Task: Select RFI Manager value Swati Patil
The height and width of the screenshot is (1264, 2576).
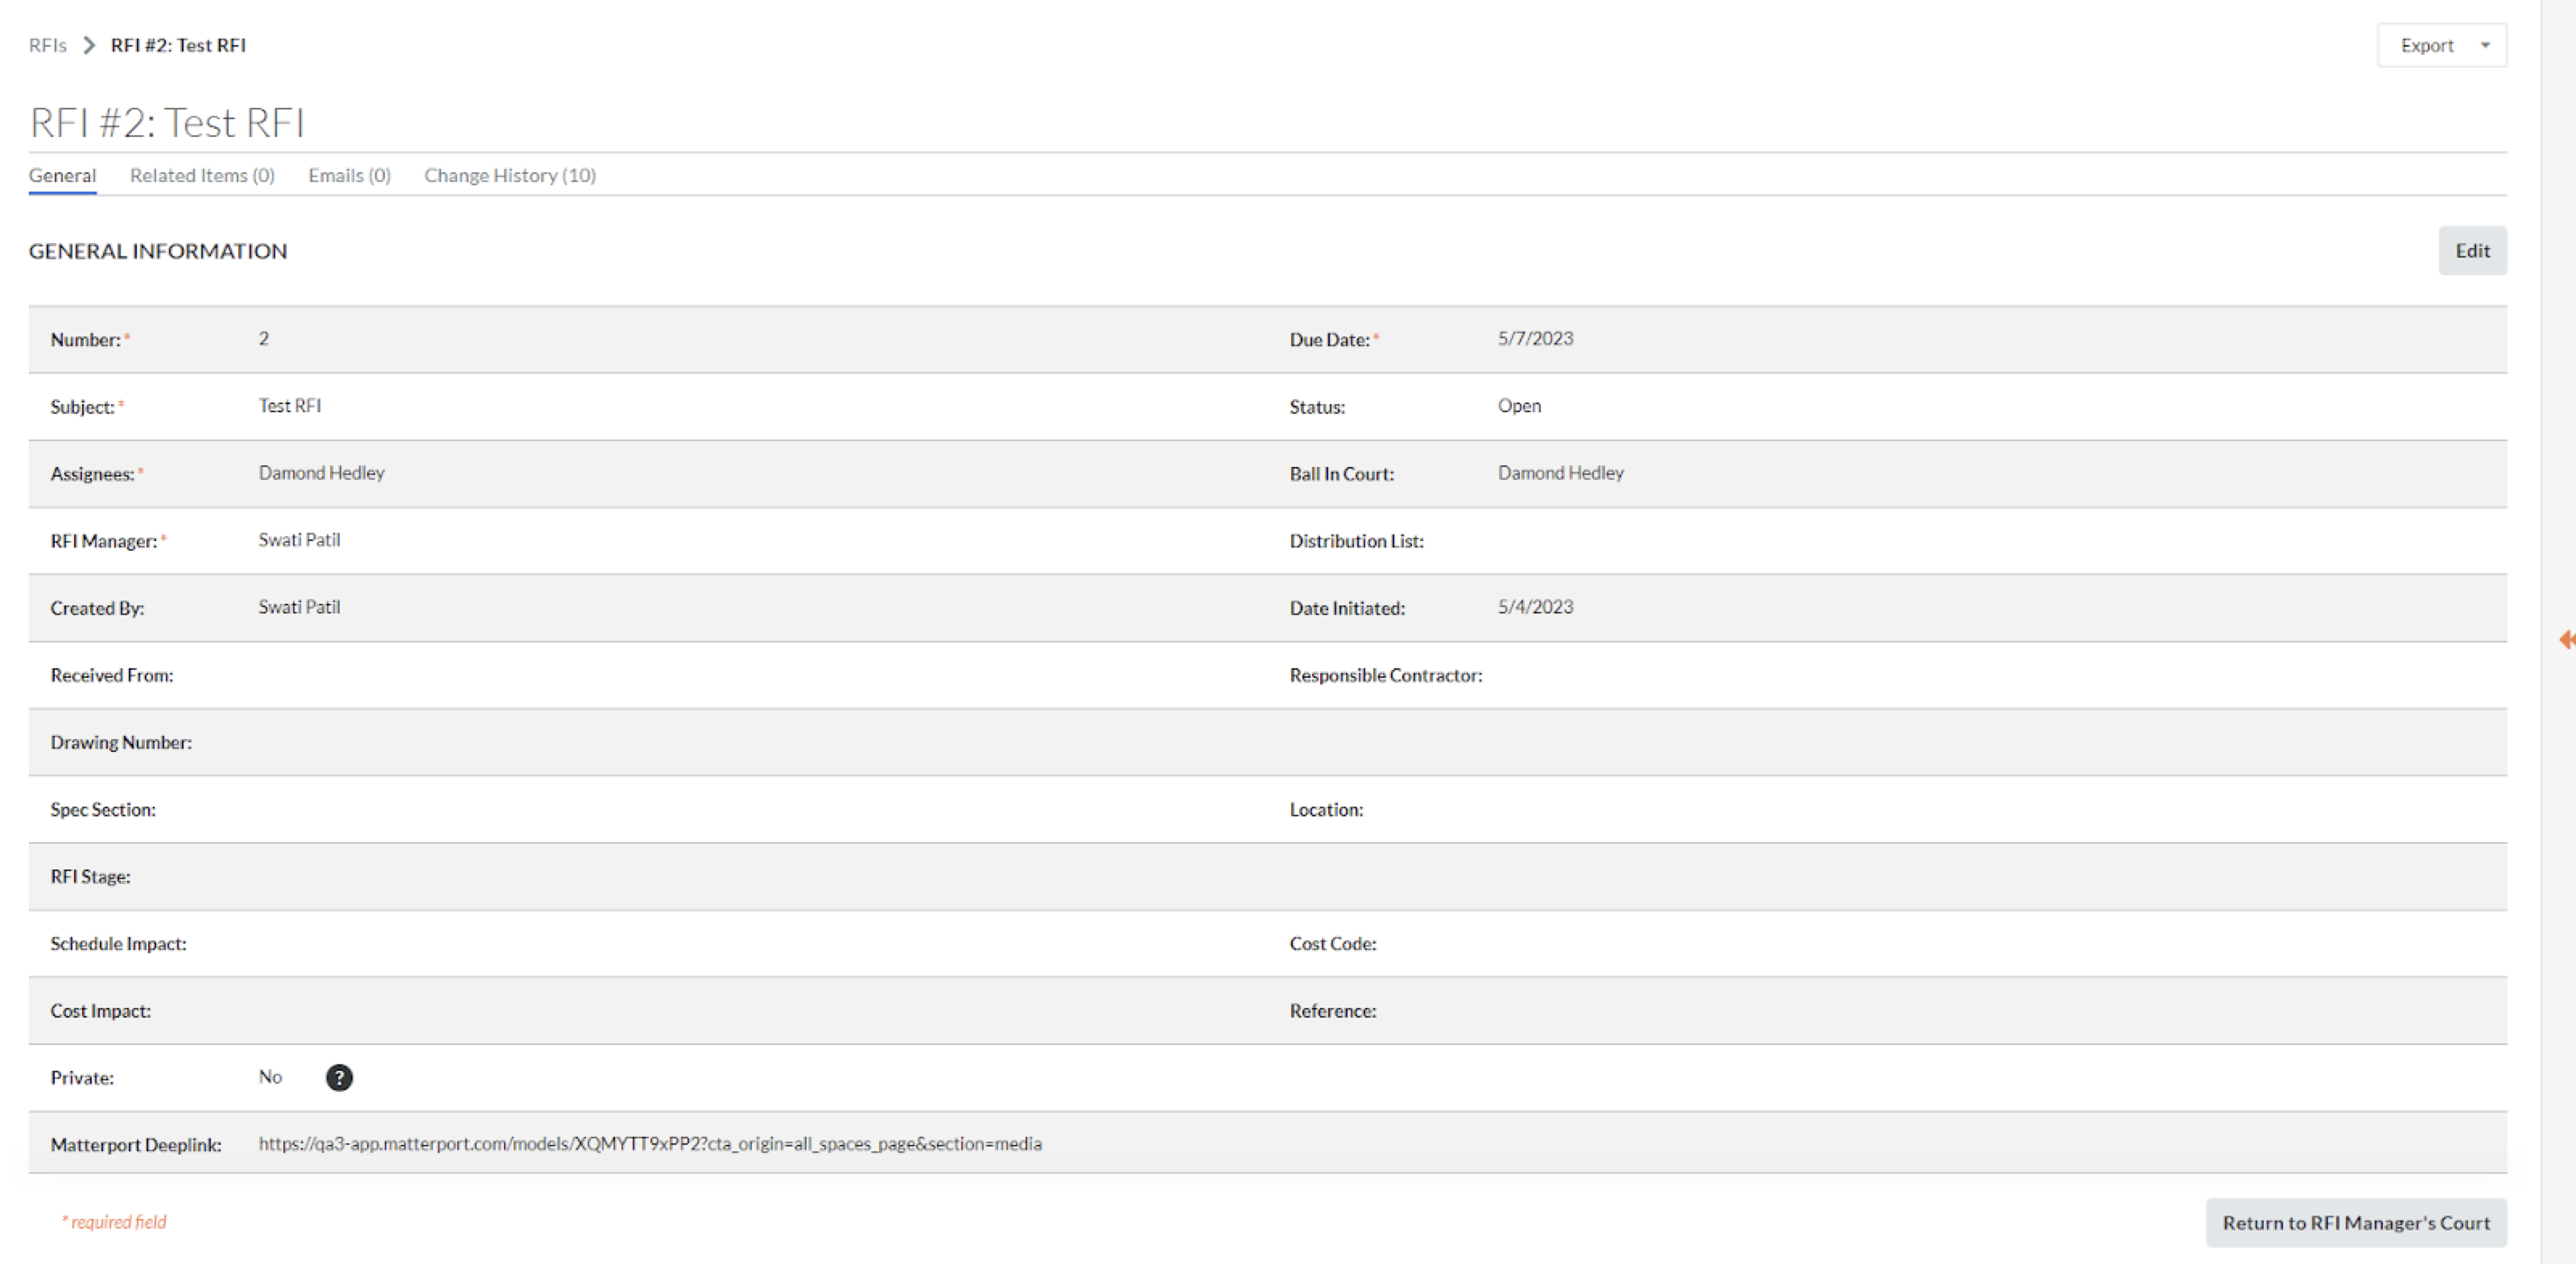Action: (299, 540)
